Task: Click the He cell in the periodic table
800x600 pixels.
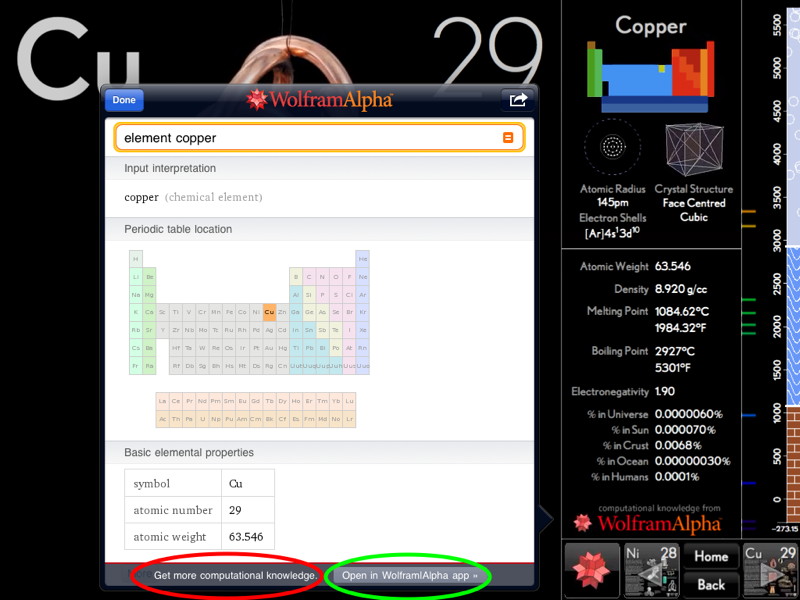Action: (x=362, y=258)
